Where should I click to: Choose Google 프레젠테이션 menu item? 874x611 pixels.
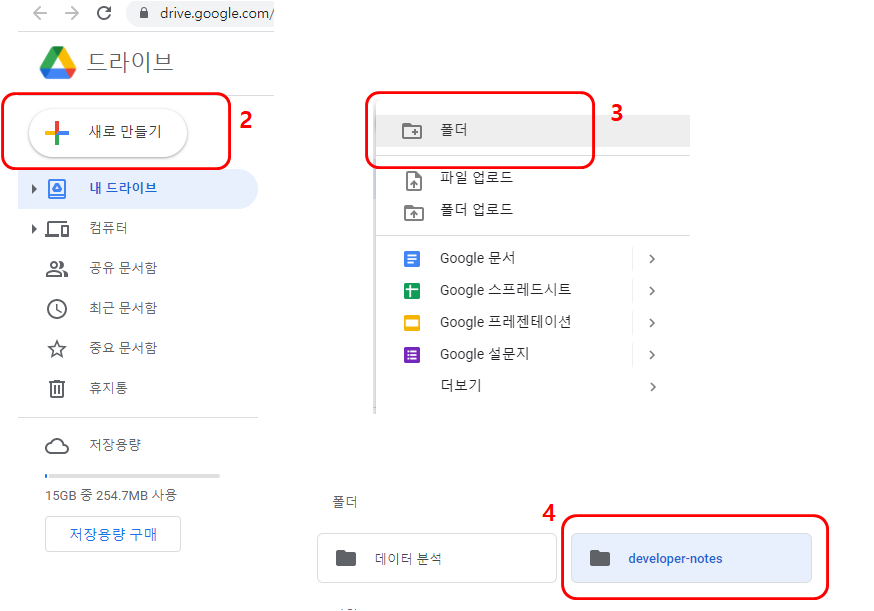[504, 323]
